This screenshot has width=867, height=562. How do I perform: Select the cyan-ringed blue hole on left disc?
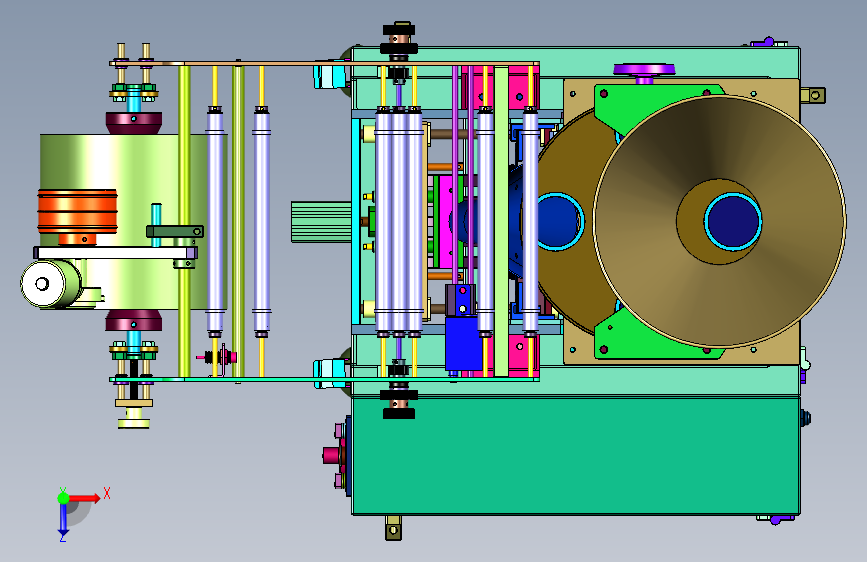(x=558, y=221)
